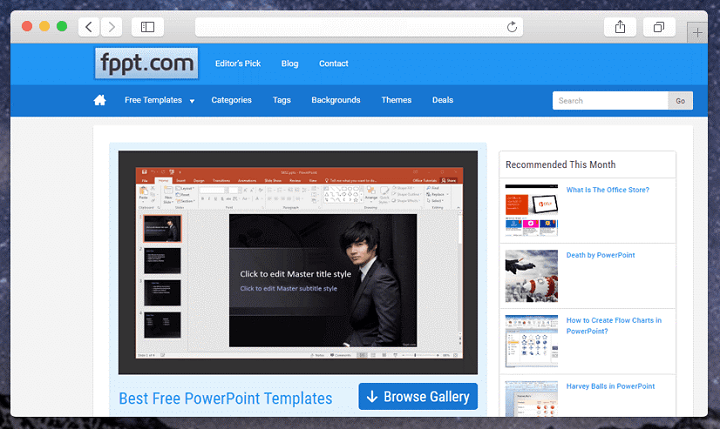Click the Browse Gallery button

418,396
